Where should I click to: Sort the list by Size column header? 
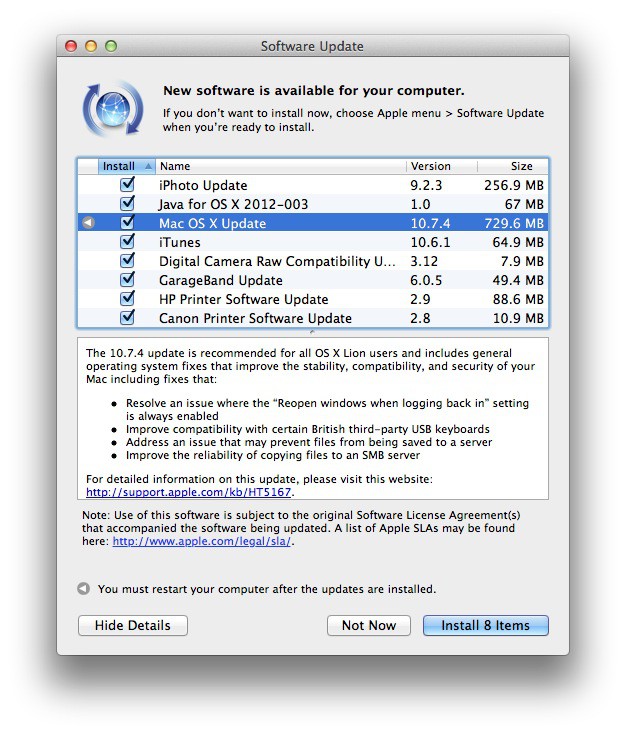tap(512, 166)
